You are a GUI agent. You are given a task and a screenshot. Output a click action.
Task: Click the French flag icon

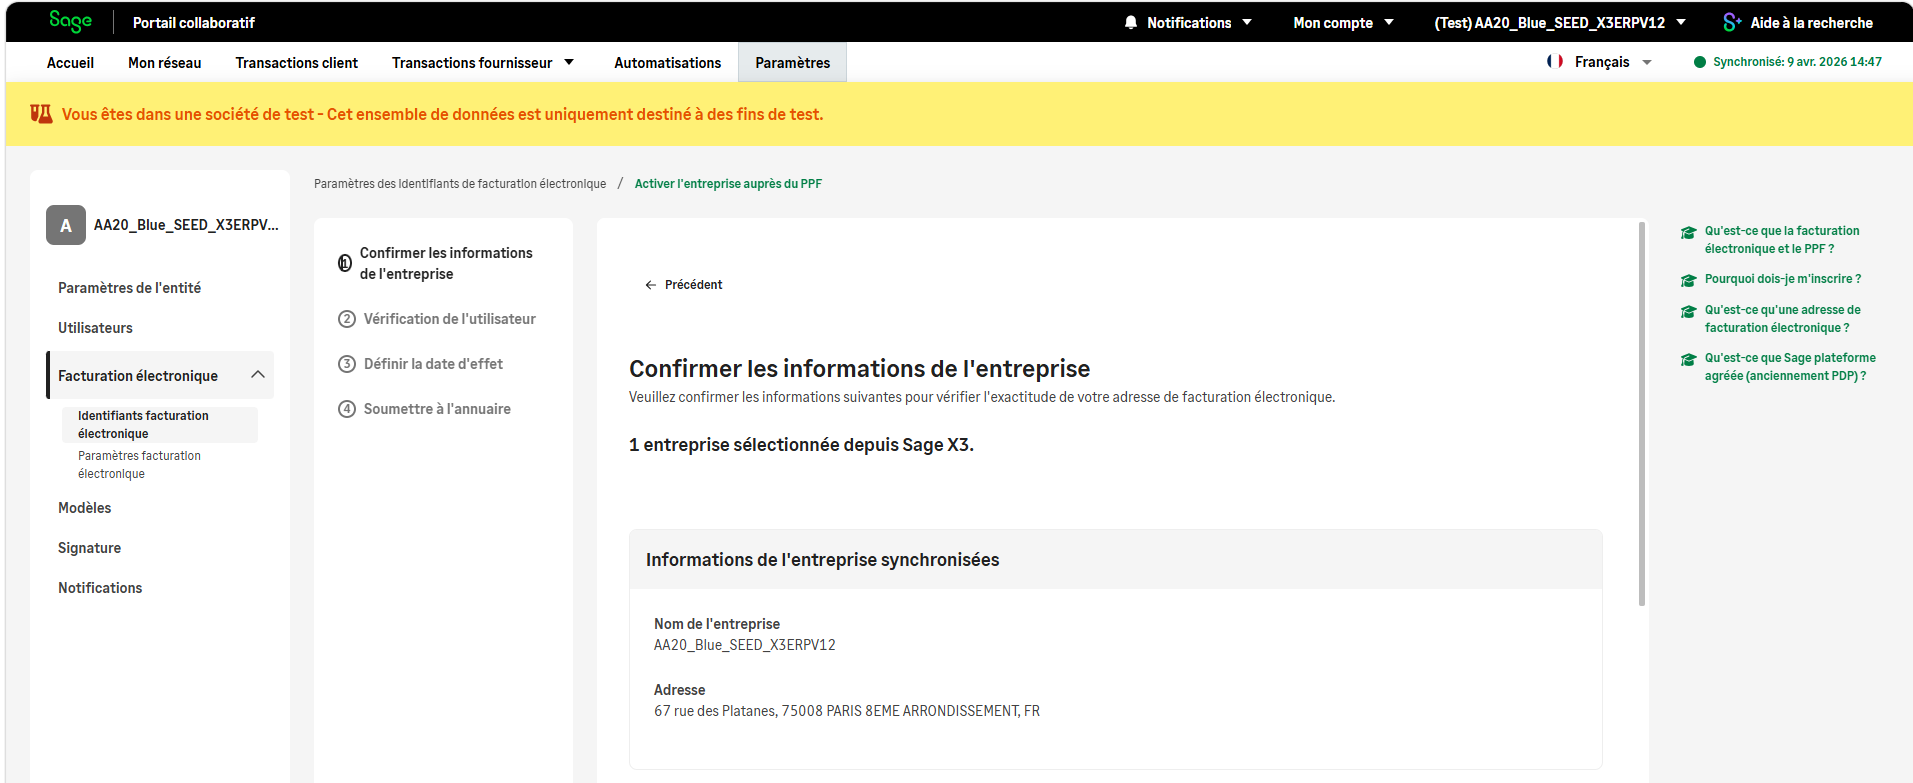[1555, 61]
